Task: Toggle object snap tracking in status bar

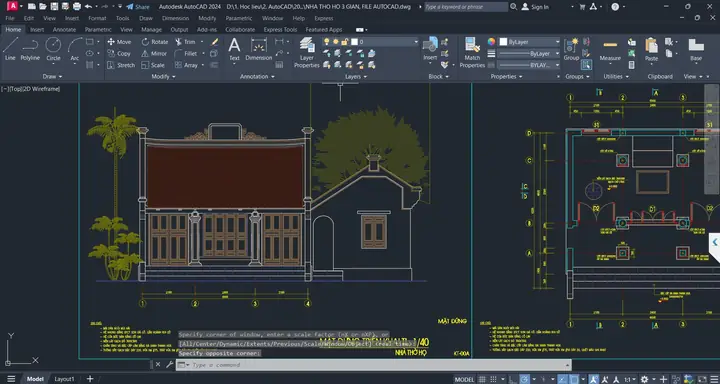Action: (562, 379)
